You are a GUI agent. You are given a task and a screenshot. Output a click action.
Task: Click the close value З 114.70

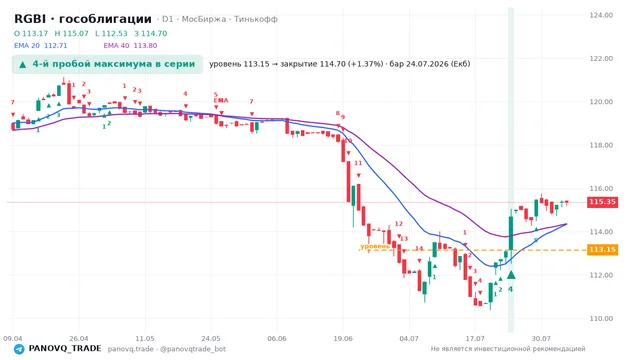tap(151, 33)
